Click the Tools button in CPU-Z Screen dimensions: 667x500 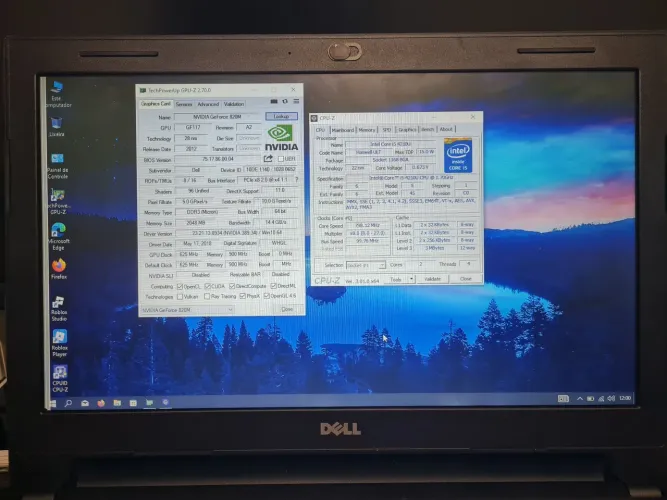396,279
